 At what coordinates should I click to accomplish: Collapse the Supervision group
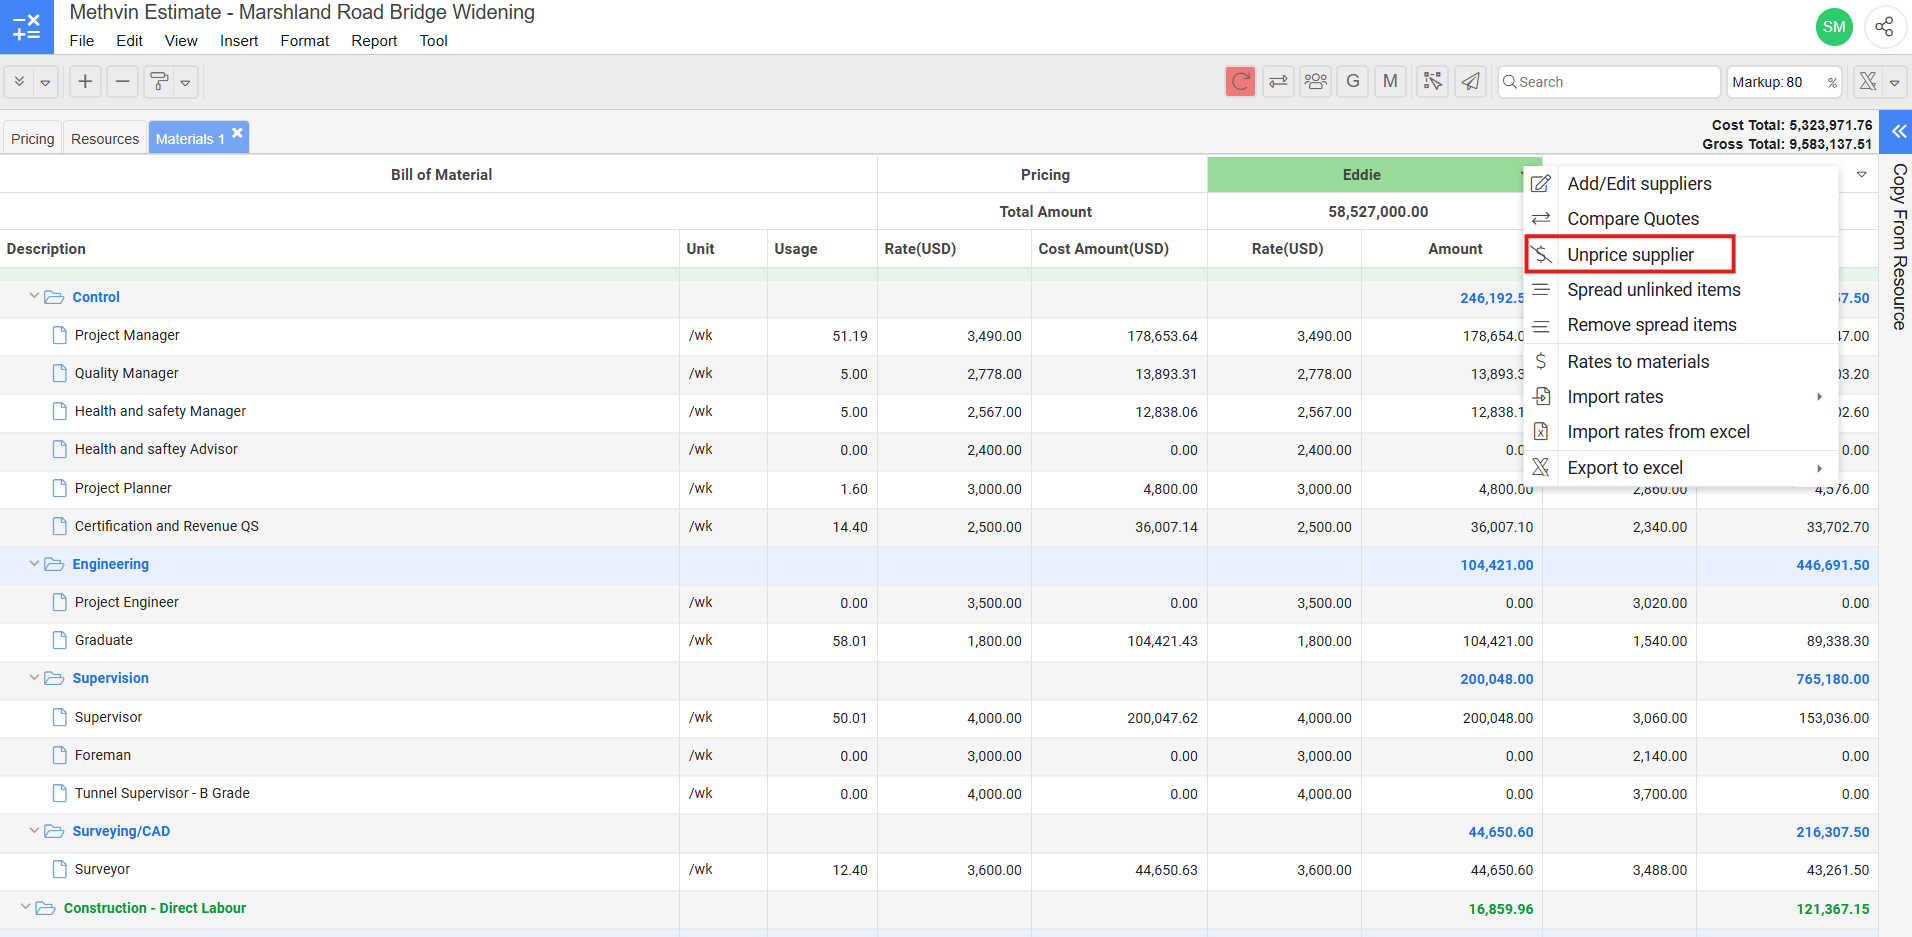(34, 678)
